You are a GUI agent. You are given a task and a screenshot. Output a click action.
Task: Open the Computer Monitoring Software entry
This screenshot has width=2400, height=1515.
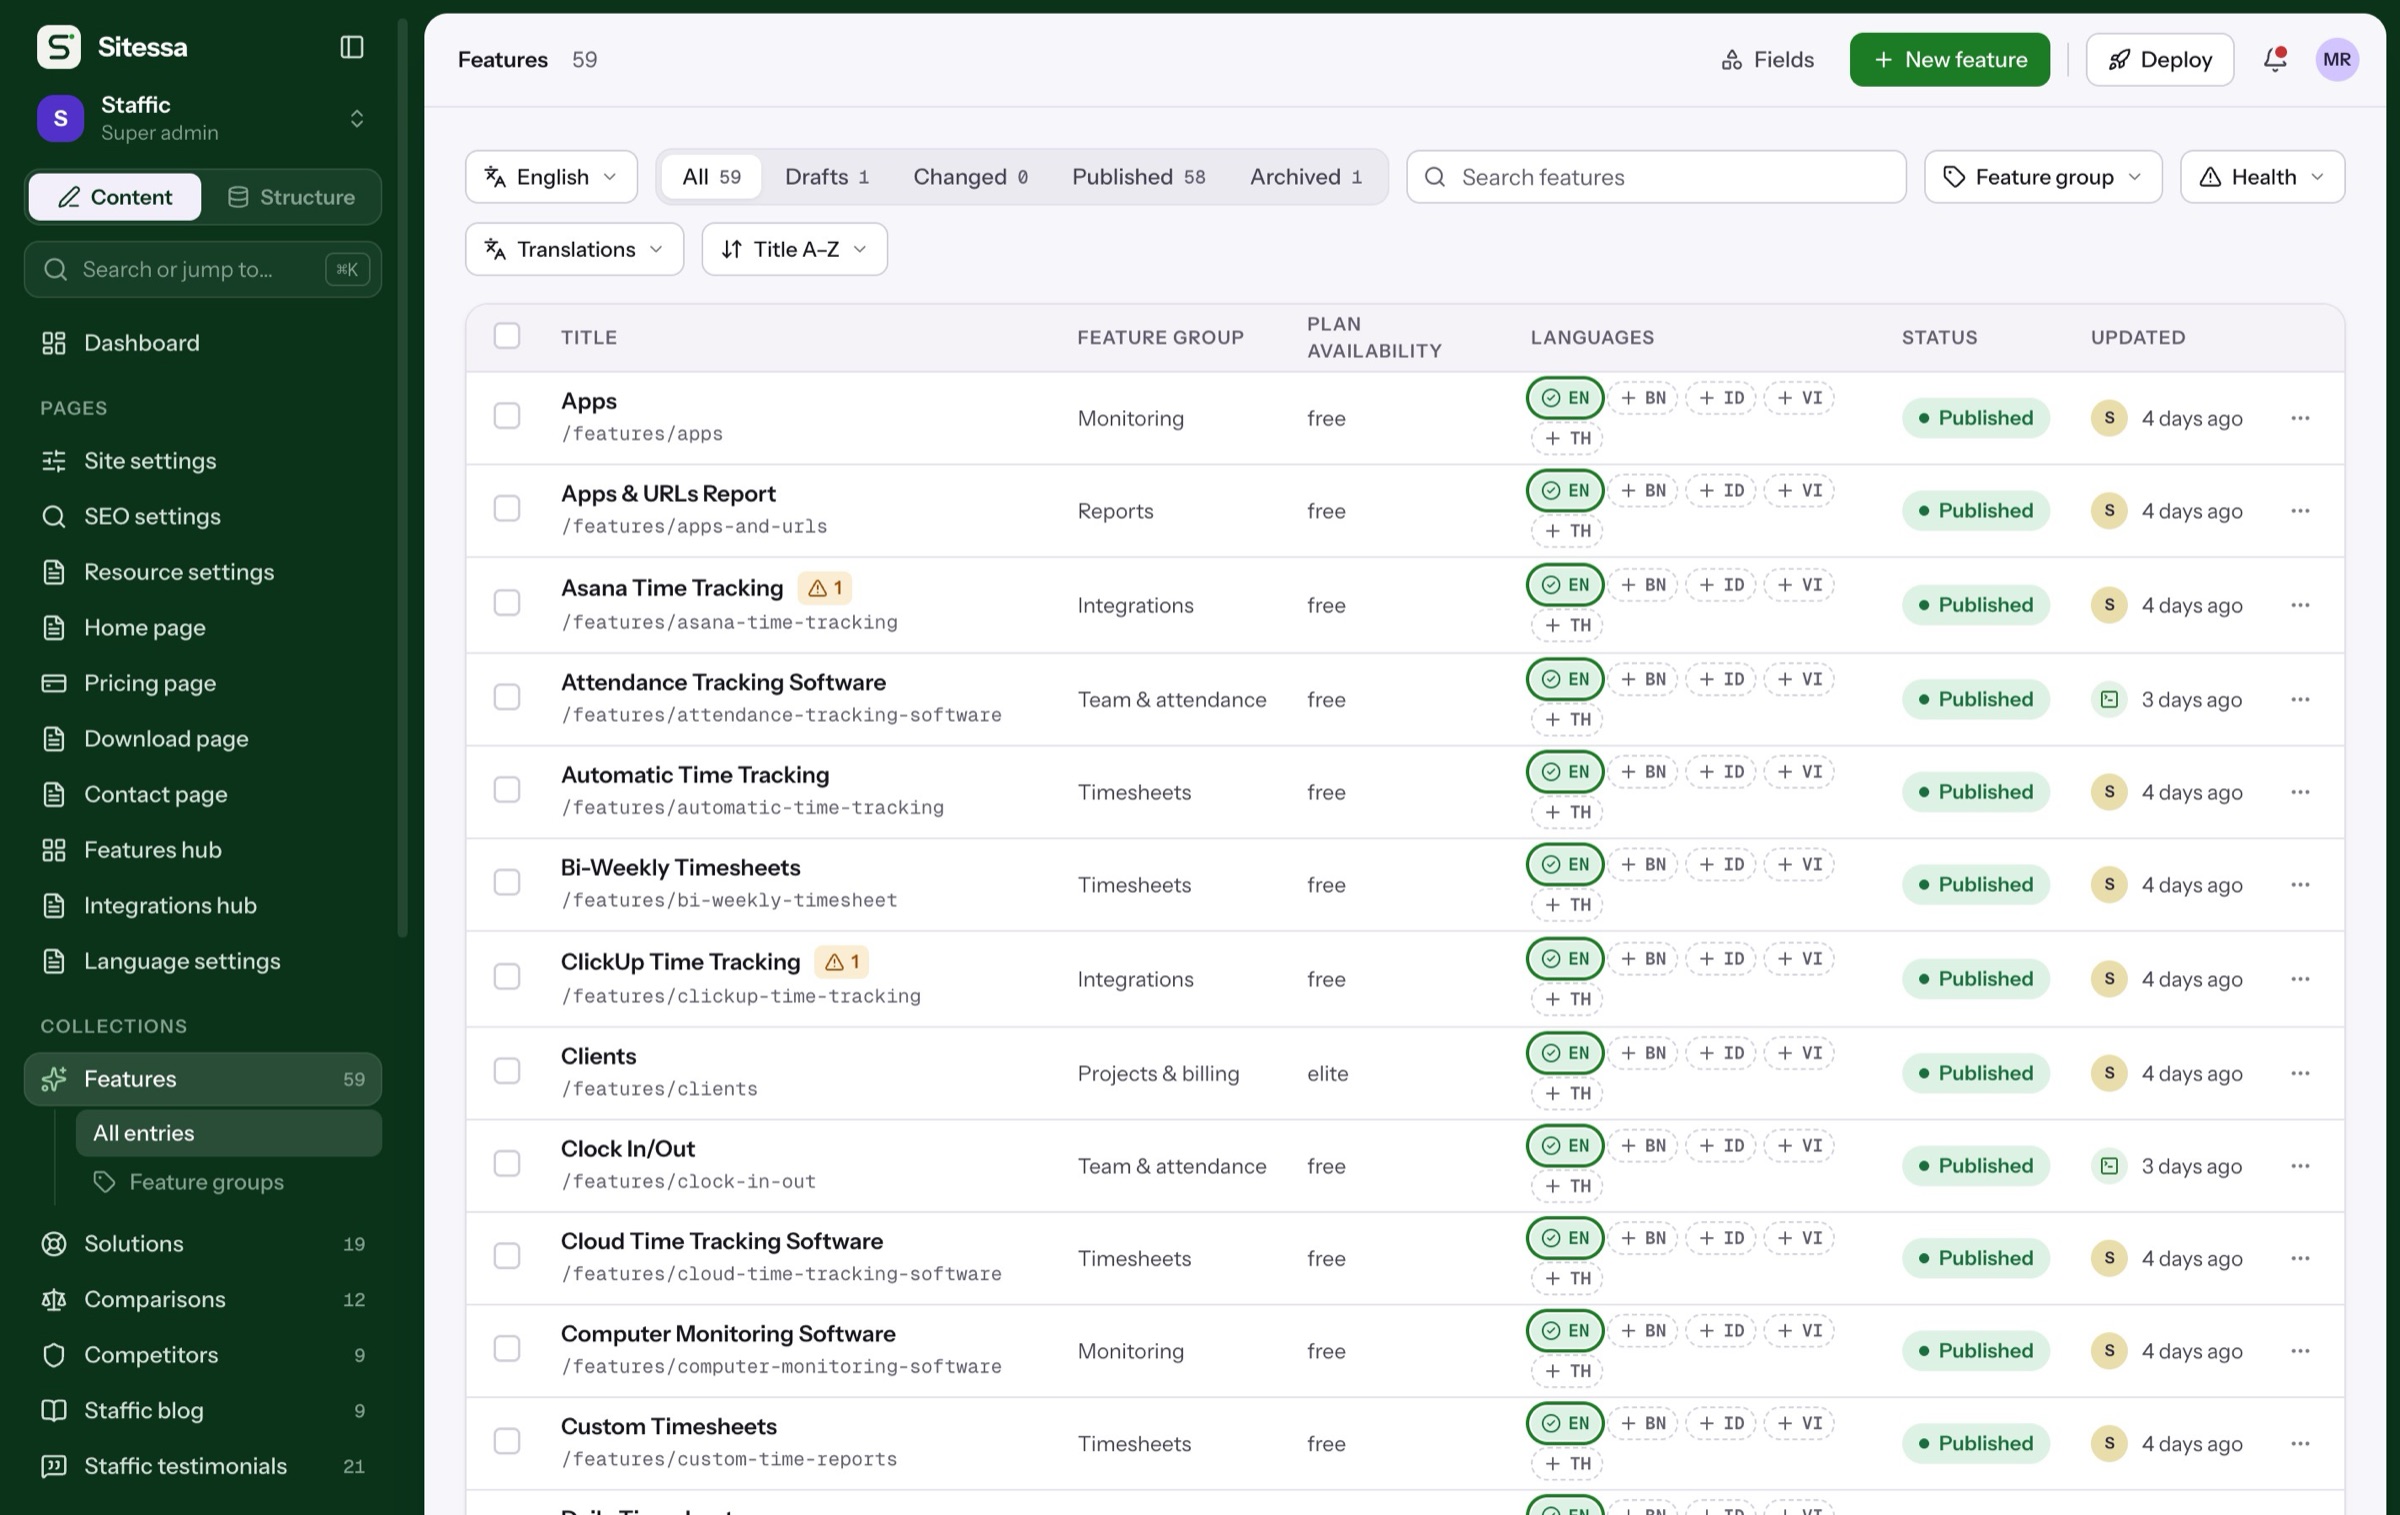tap(728, 1334)
